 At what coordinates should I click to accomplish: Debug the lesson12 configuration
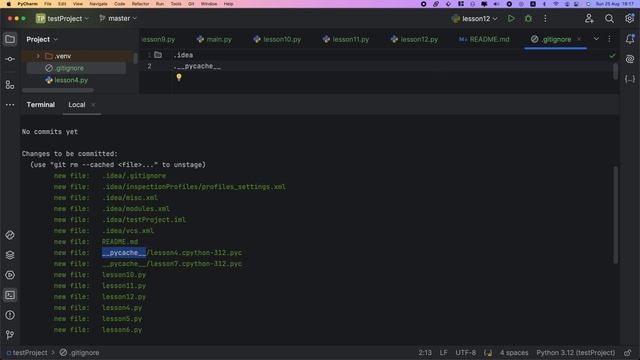point(528,18)
